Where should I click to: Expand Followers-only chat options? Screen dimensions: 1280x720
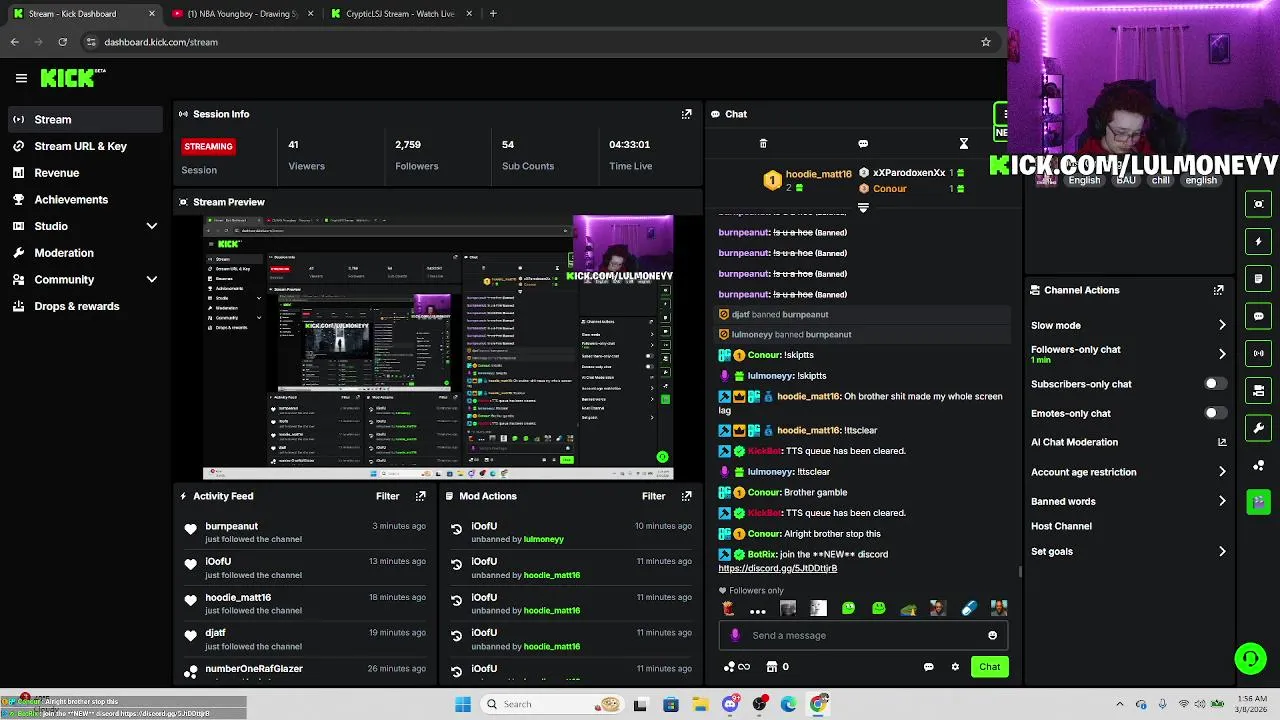coord(1222,354)
